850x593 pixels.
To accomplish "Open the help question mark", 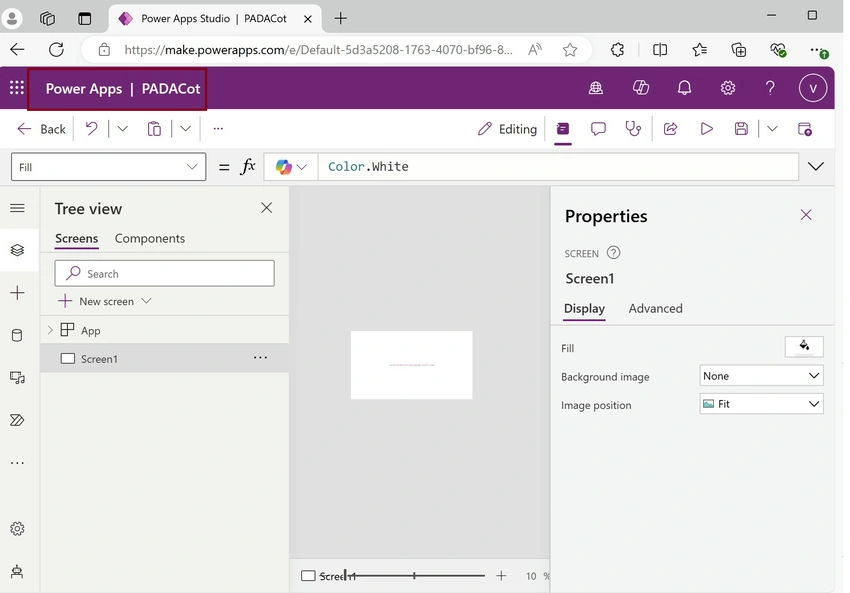I will point(770,88).
